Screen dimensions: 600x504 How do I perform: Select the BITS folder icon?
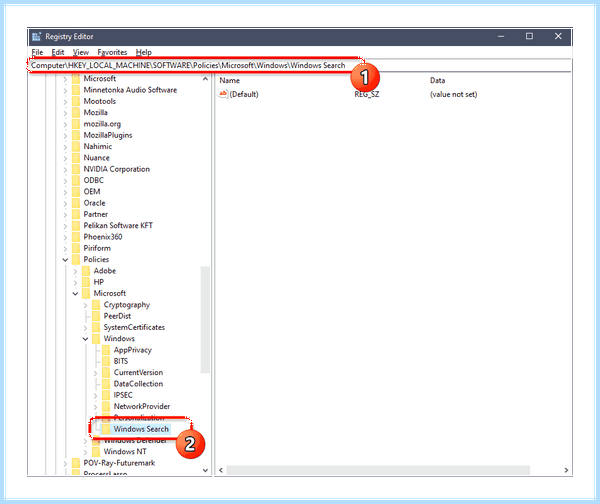pos(106,361)
